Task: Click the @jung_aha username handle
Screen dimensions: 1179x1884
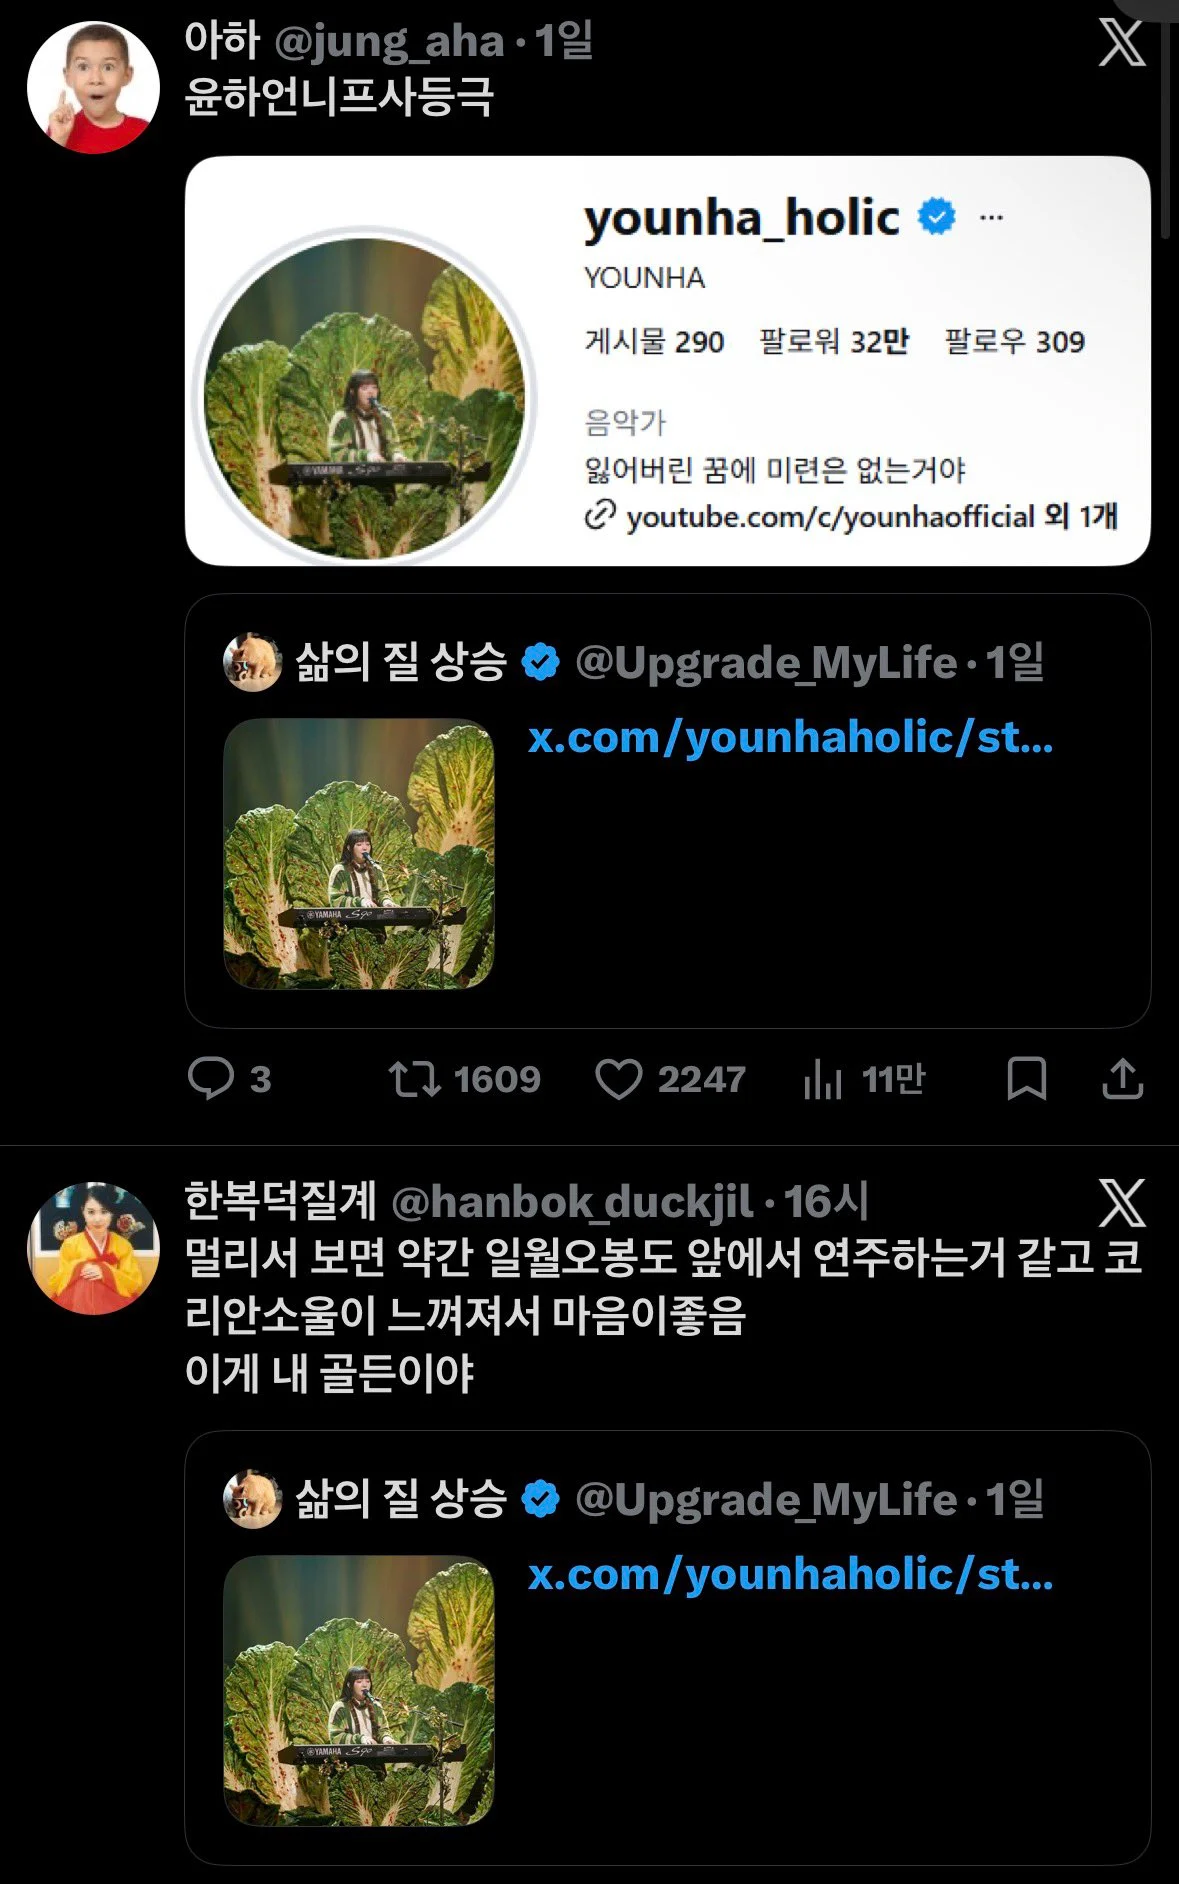Action: click(389, 42)
